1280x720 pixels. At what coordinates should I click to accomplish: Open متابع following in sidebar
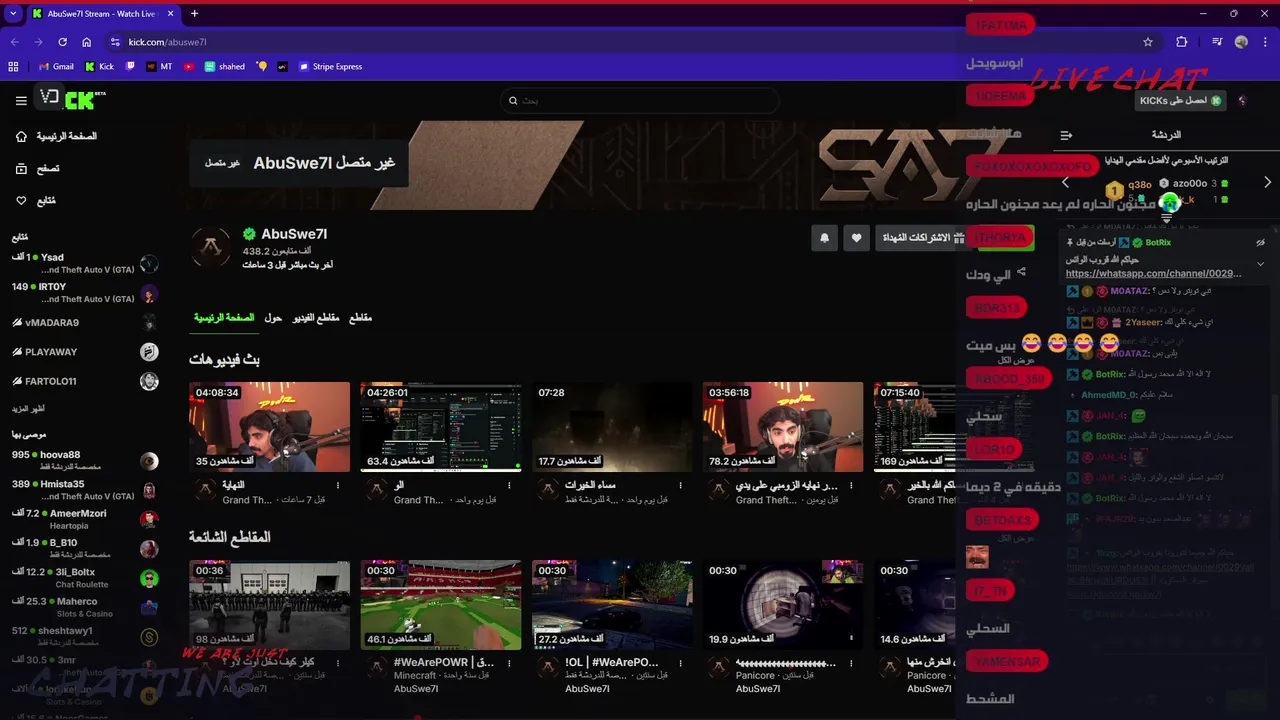click(36, 201)
